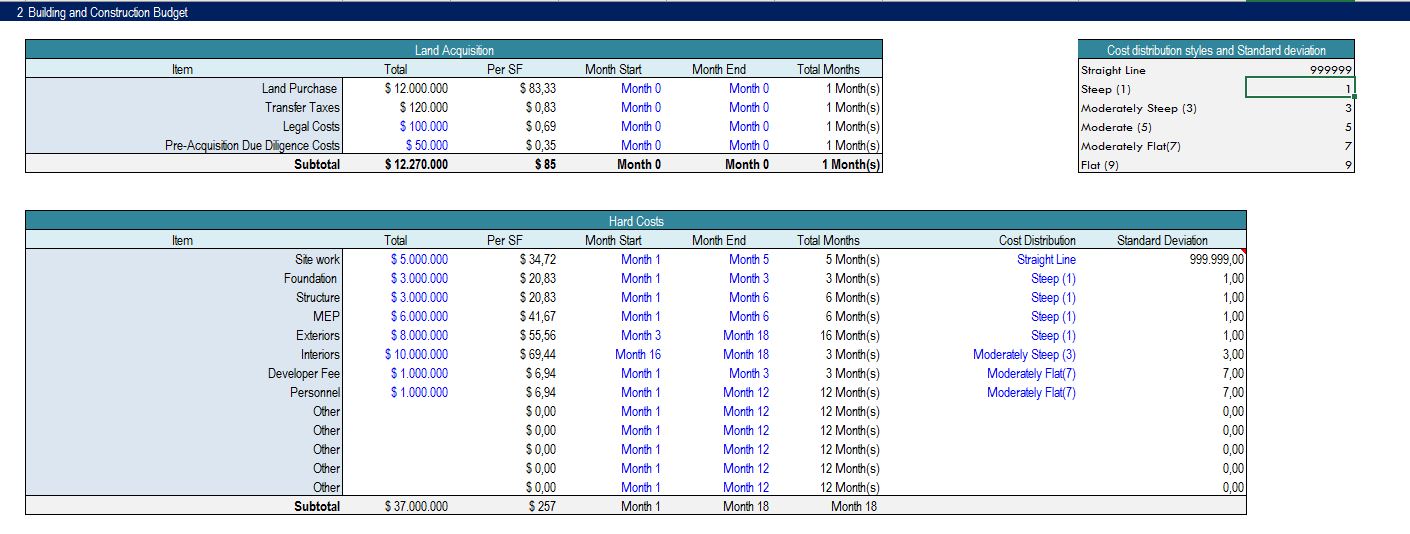The height and width of the screenshot is (534, 1410).
Task: Click the Interiors $10.000.000 total cell
Action: (x=416, y=354)
